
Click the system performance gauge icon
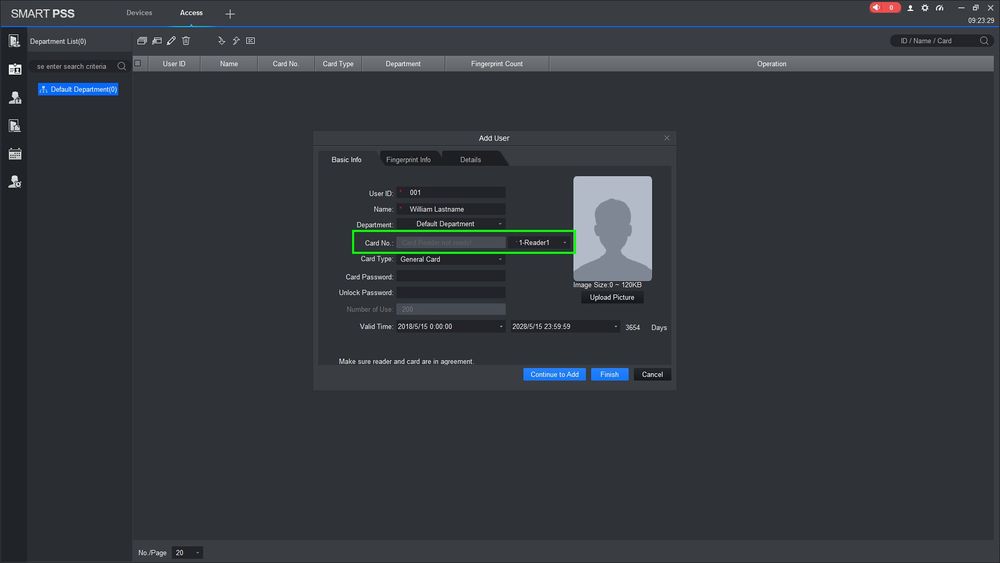[x=939, y=8]
